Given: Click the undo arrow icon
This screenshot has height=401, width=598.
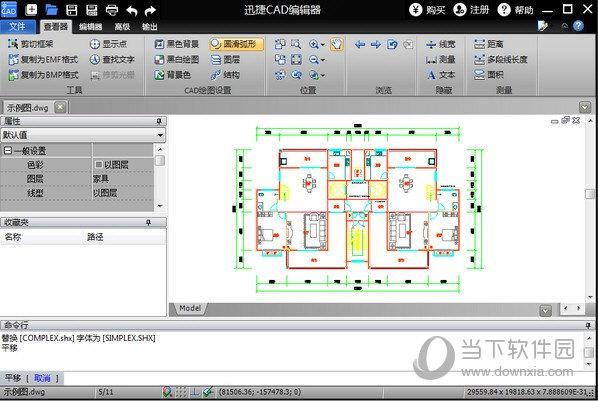Looking at the screenshot, I should pyautogui.click(x=132, y=10).
